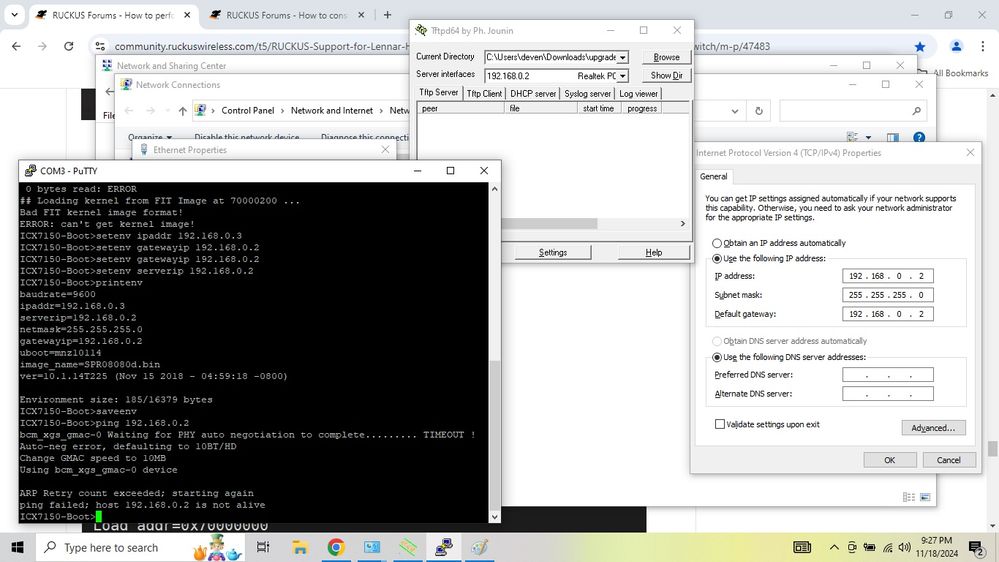Image resolution: width=999 pixels, height=562 pixels.
Task: Refresh the Network Connections address bar
Action: 759,111
